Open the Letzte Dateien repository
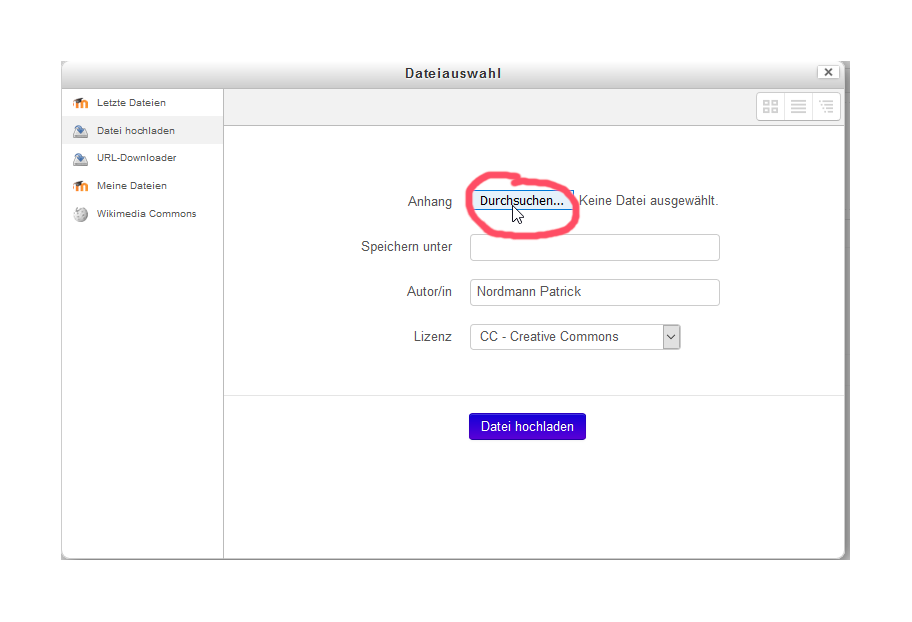The width and height of the screenshot is (912, 622). pos(131,103)
